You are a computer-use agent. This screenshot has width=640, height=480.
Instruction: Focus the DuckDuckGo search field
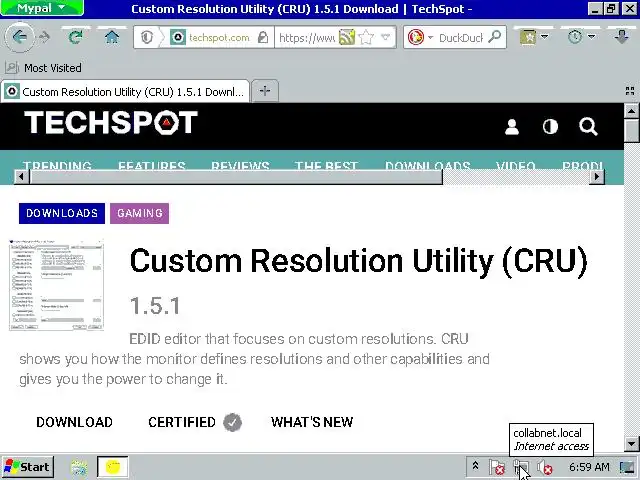click(460, 38)
